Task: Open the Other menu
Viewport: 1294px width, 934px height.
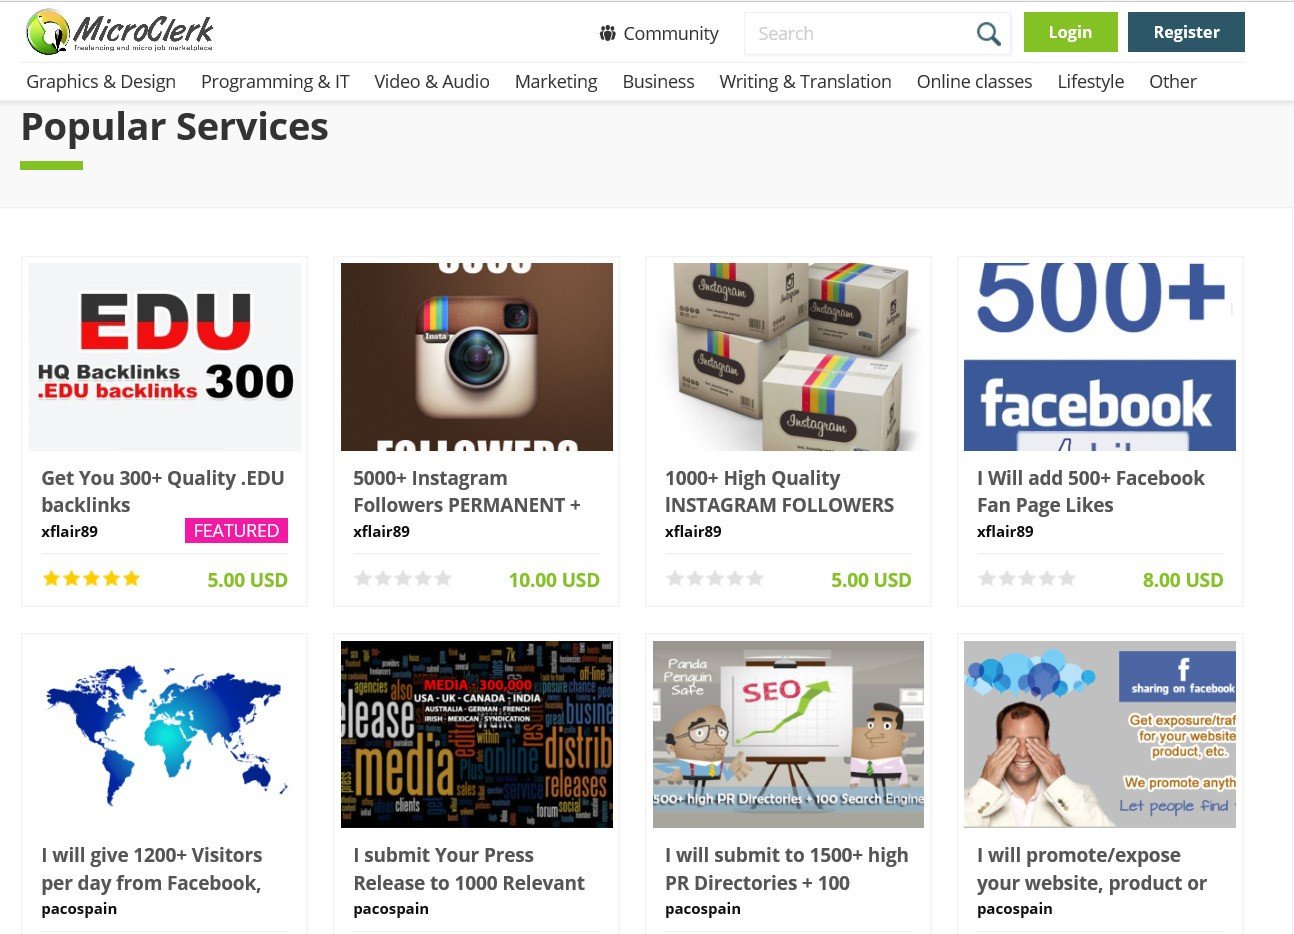Action: click(x=1173, y=81)
